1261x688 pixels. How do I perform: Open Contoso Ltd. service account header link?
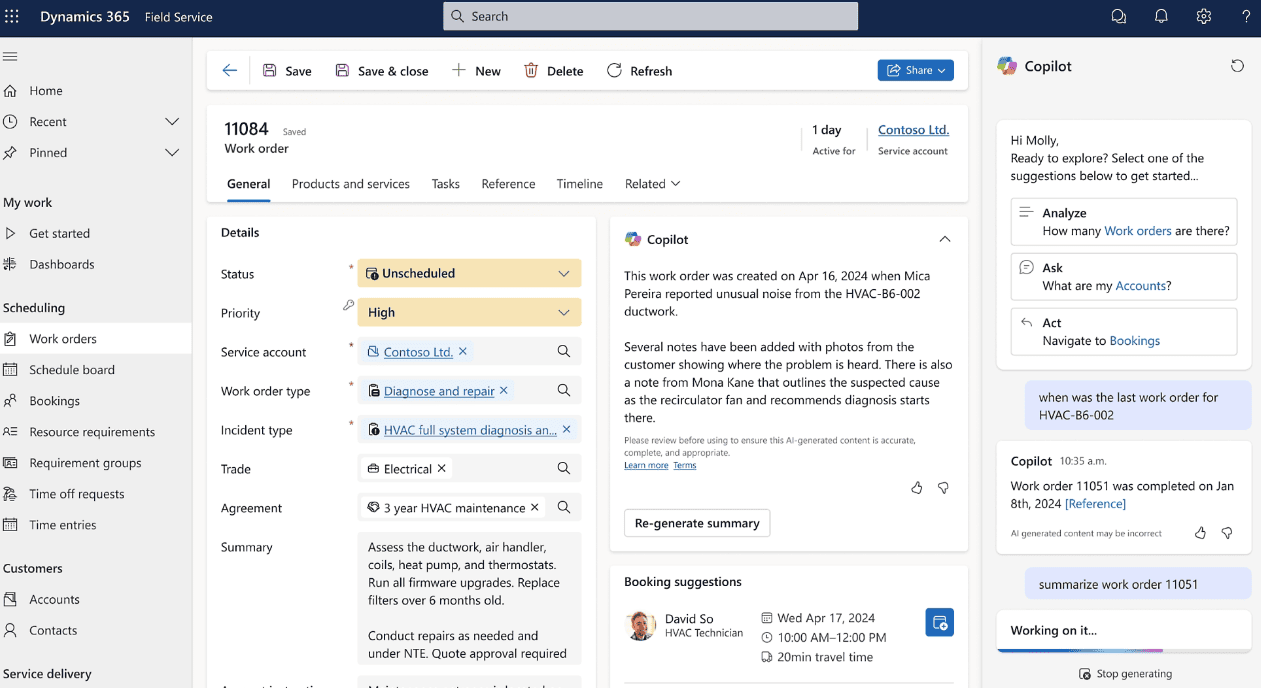coord(913,130)
